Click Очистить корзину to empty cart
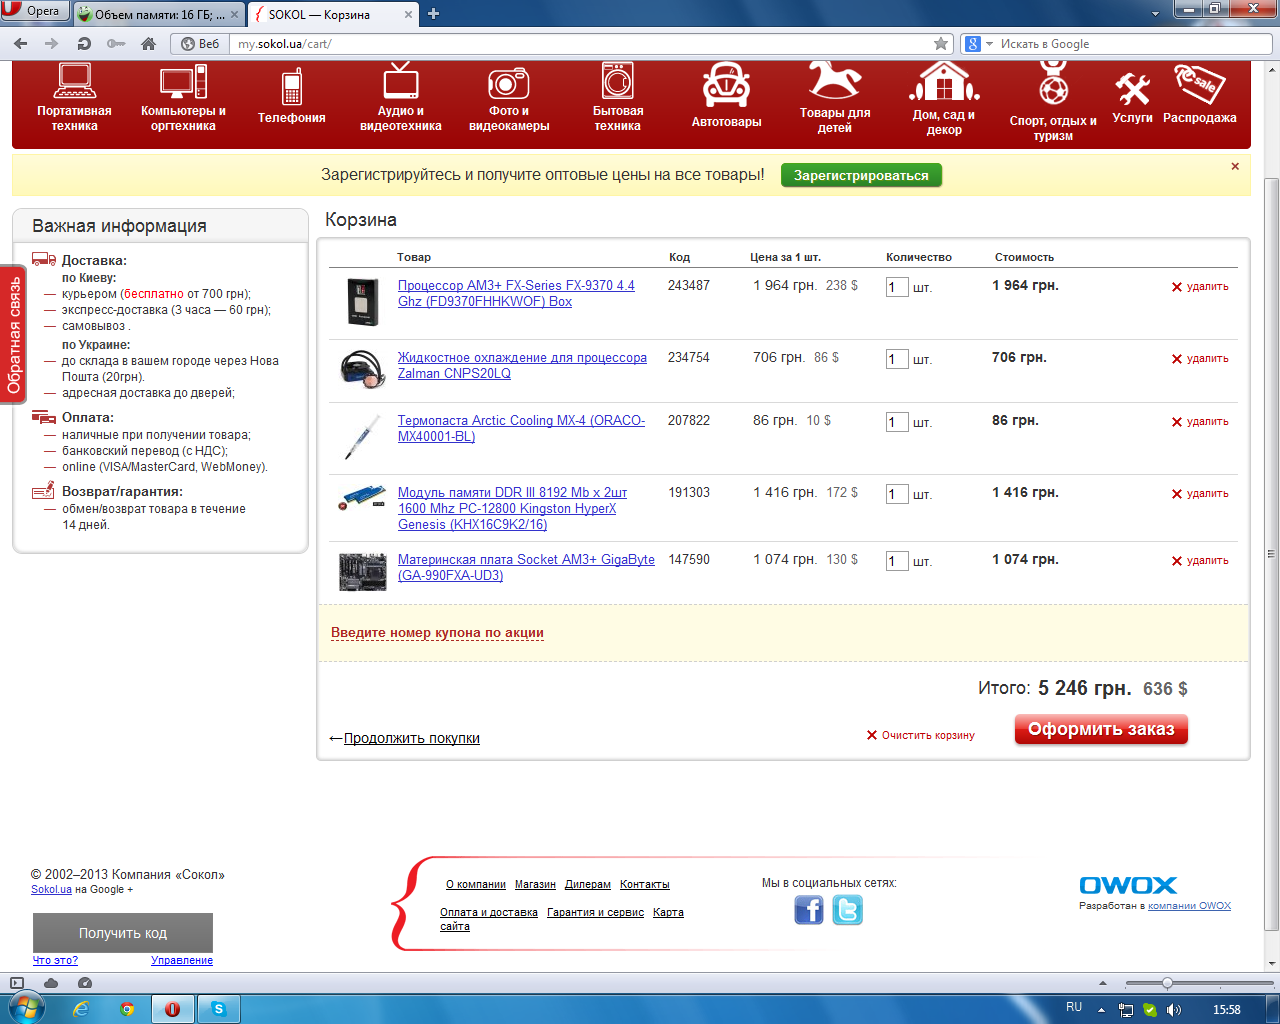The height and width of the screenshot is (1024, 1280). coord(920,735)
